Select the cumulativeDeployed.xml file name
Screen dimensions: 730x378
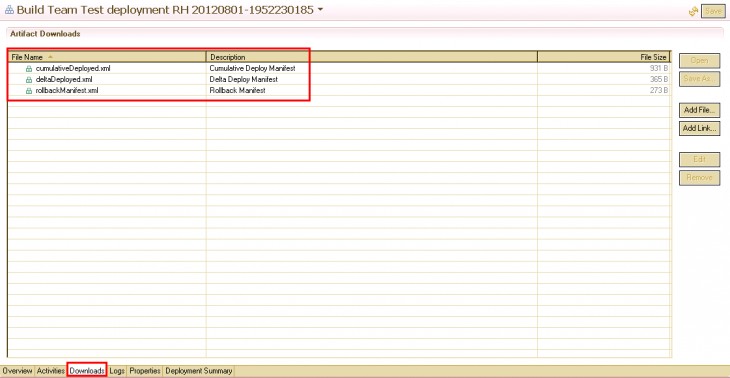73,68
